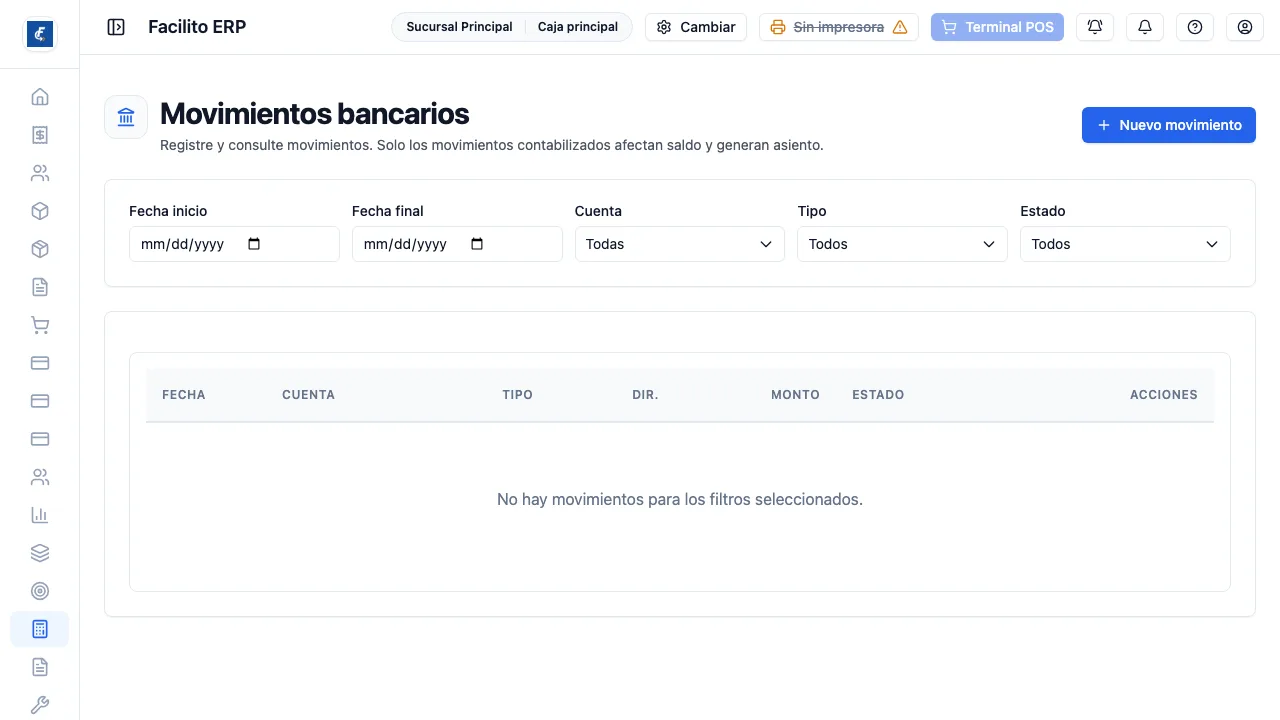The height and width of the screenshot is (720, 1280).
Task: Select the Sucursal Principal label
Action: [x=459, y=27]
